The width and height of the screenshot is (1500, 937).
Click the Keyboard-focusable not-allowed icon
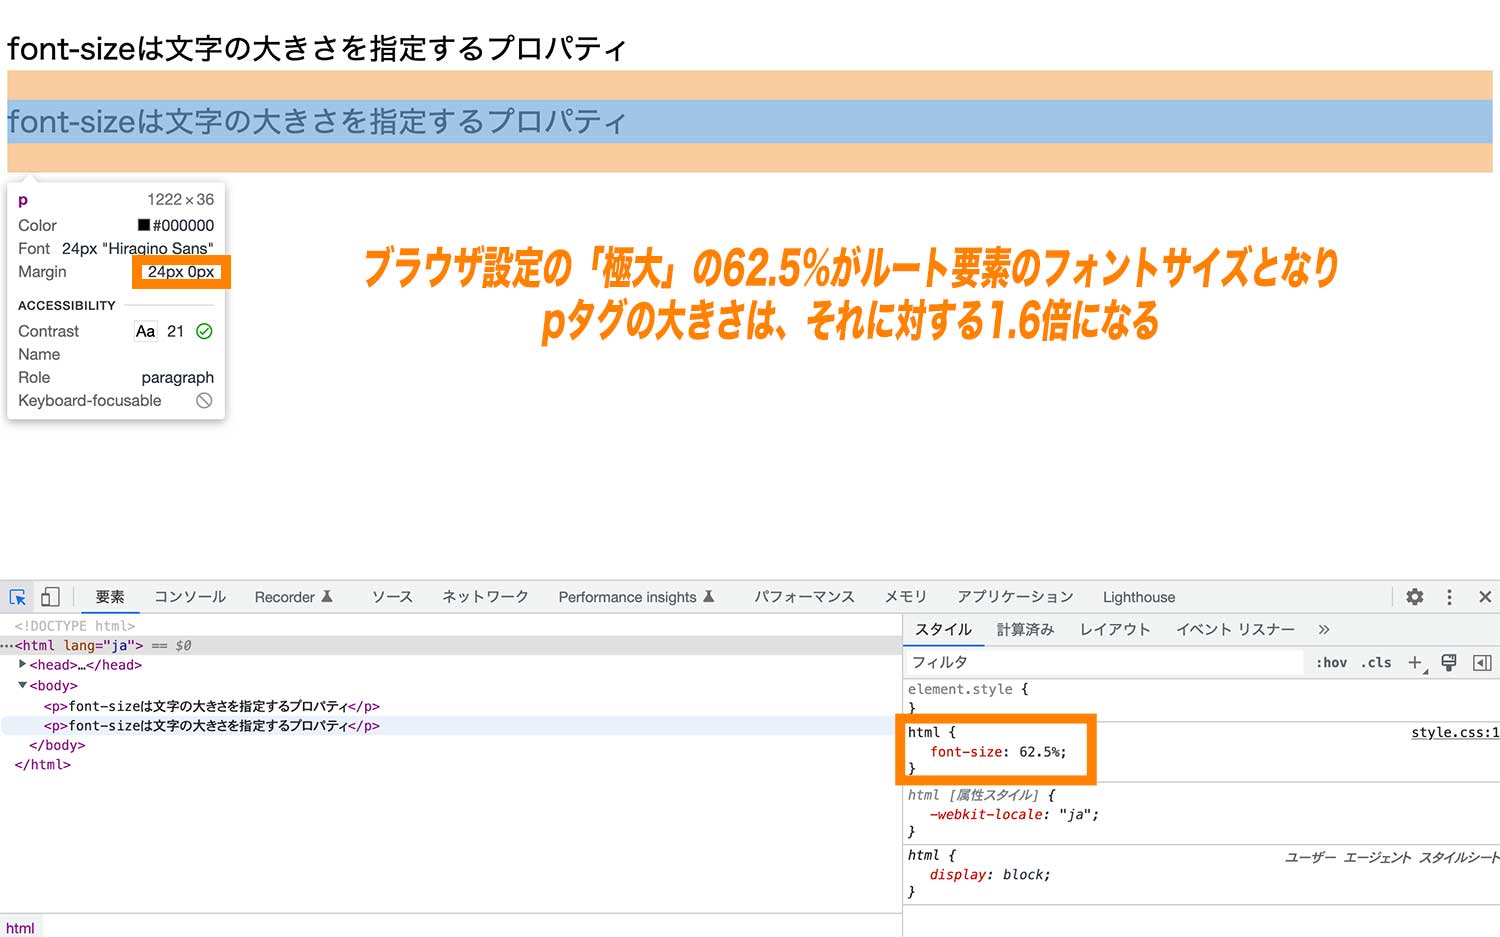click(204, 400)
